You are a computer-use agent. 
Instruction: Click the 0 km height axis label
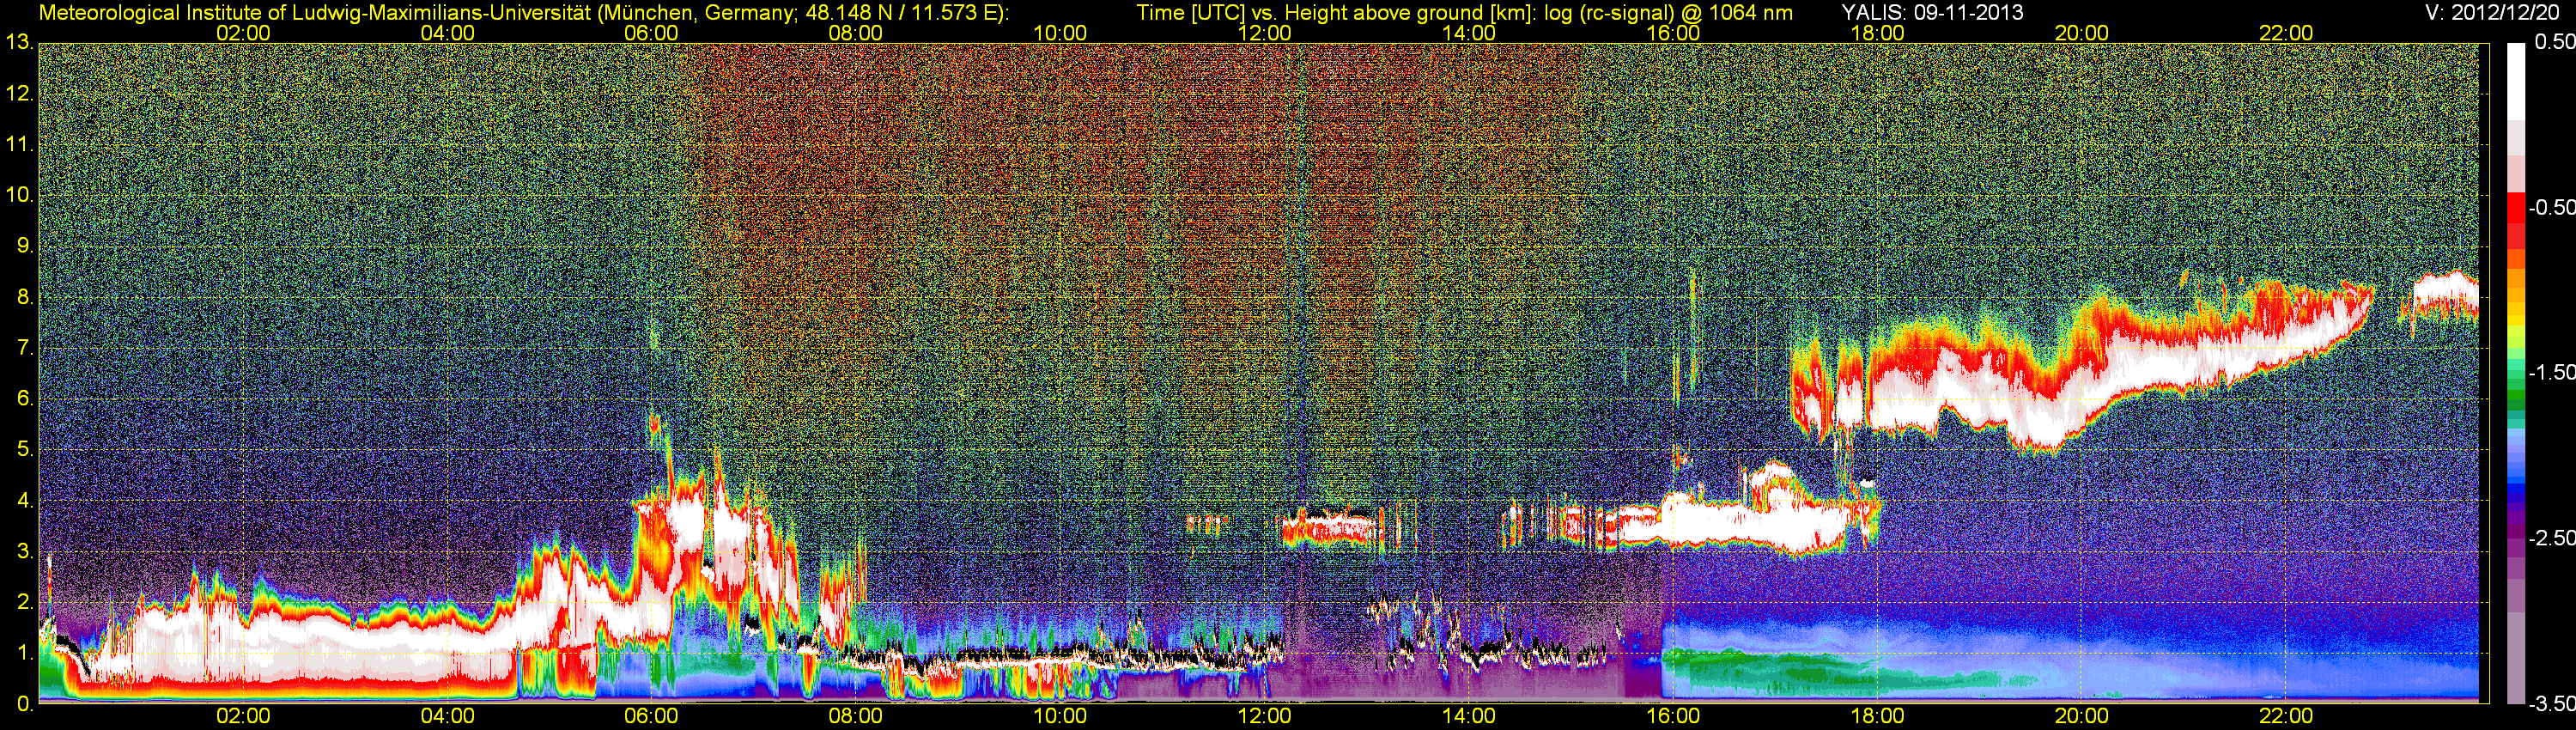tap(24, 704)
